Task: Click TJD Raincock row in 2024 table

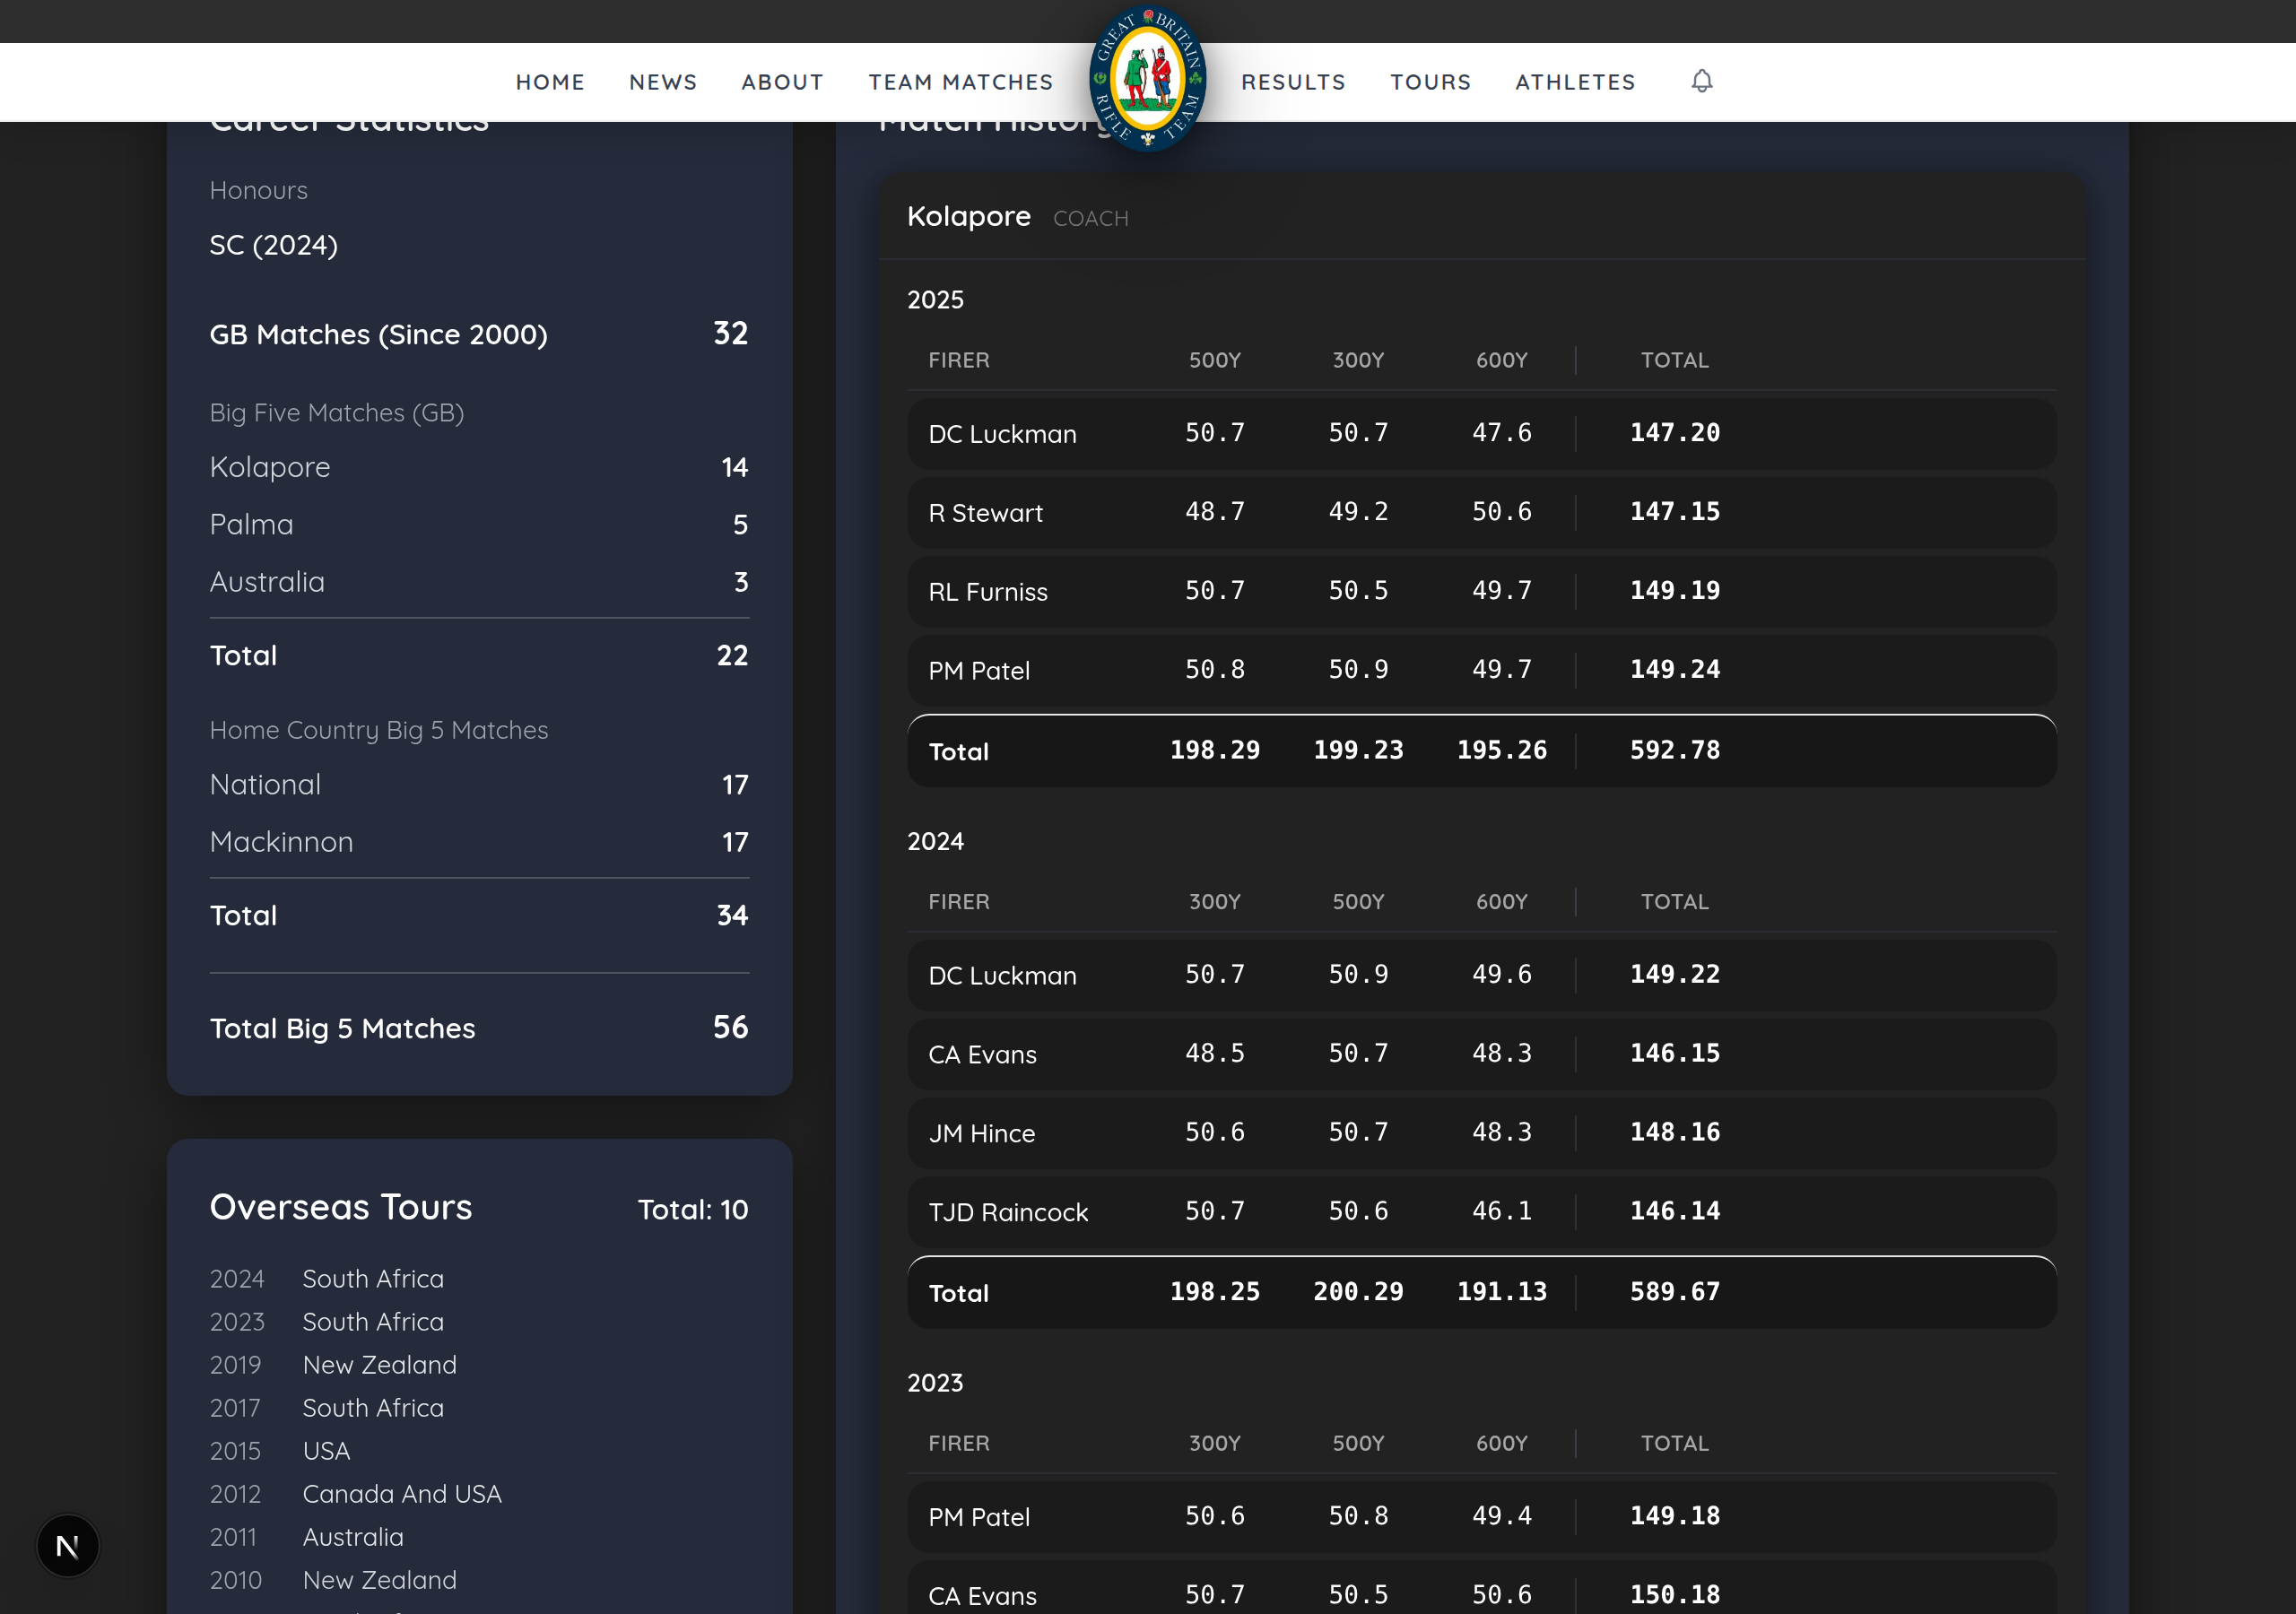Action: tap(1481, 1212)
